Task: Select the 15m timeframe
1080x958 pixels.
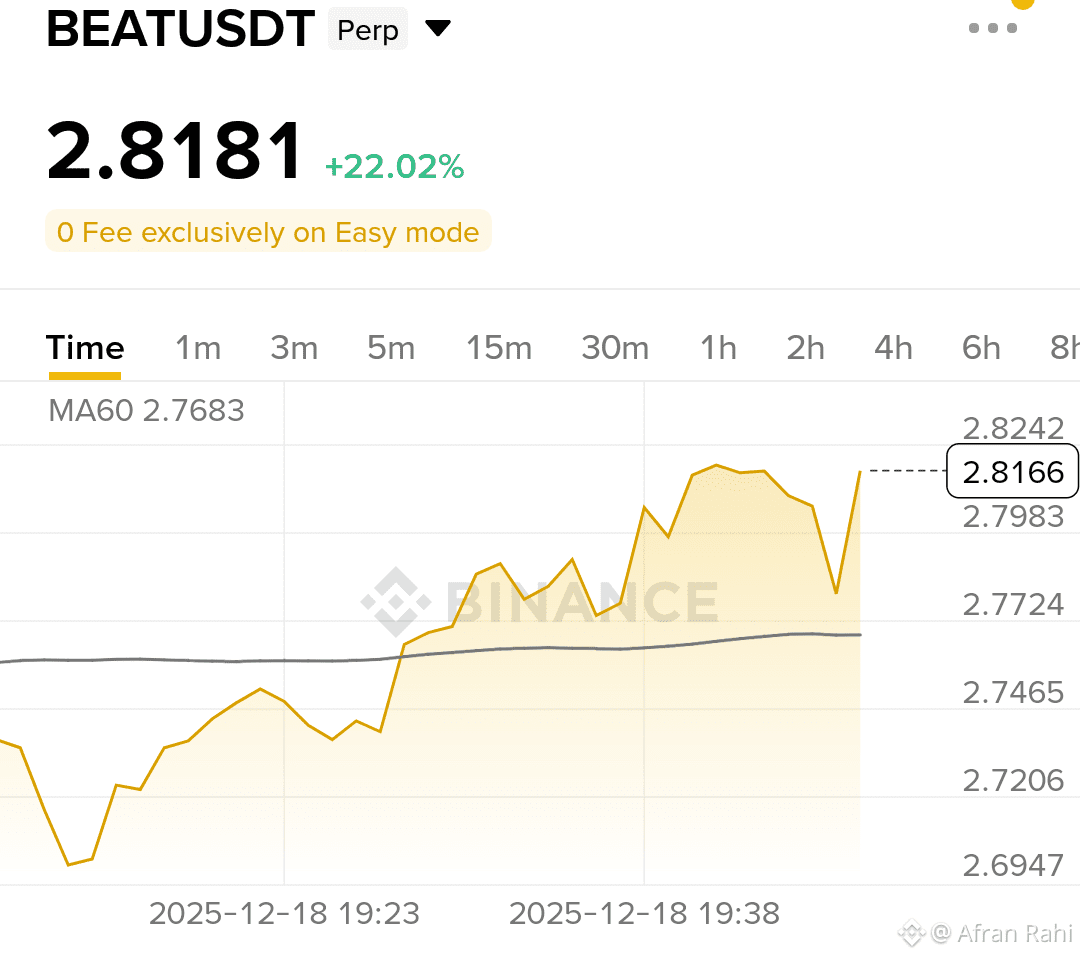Action: click(499, 348)
